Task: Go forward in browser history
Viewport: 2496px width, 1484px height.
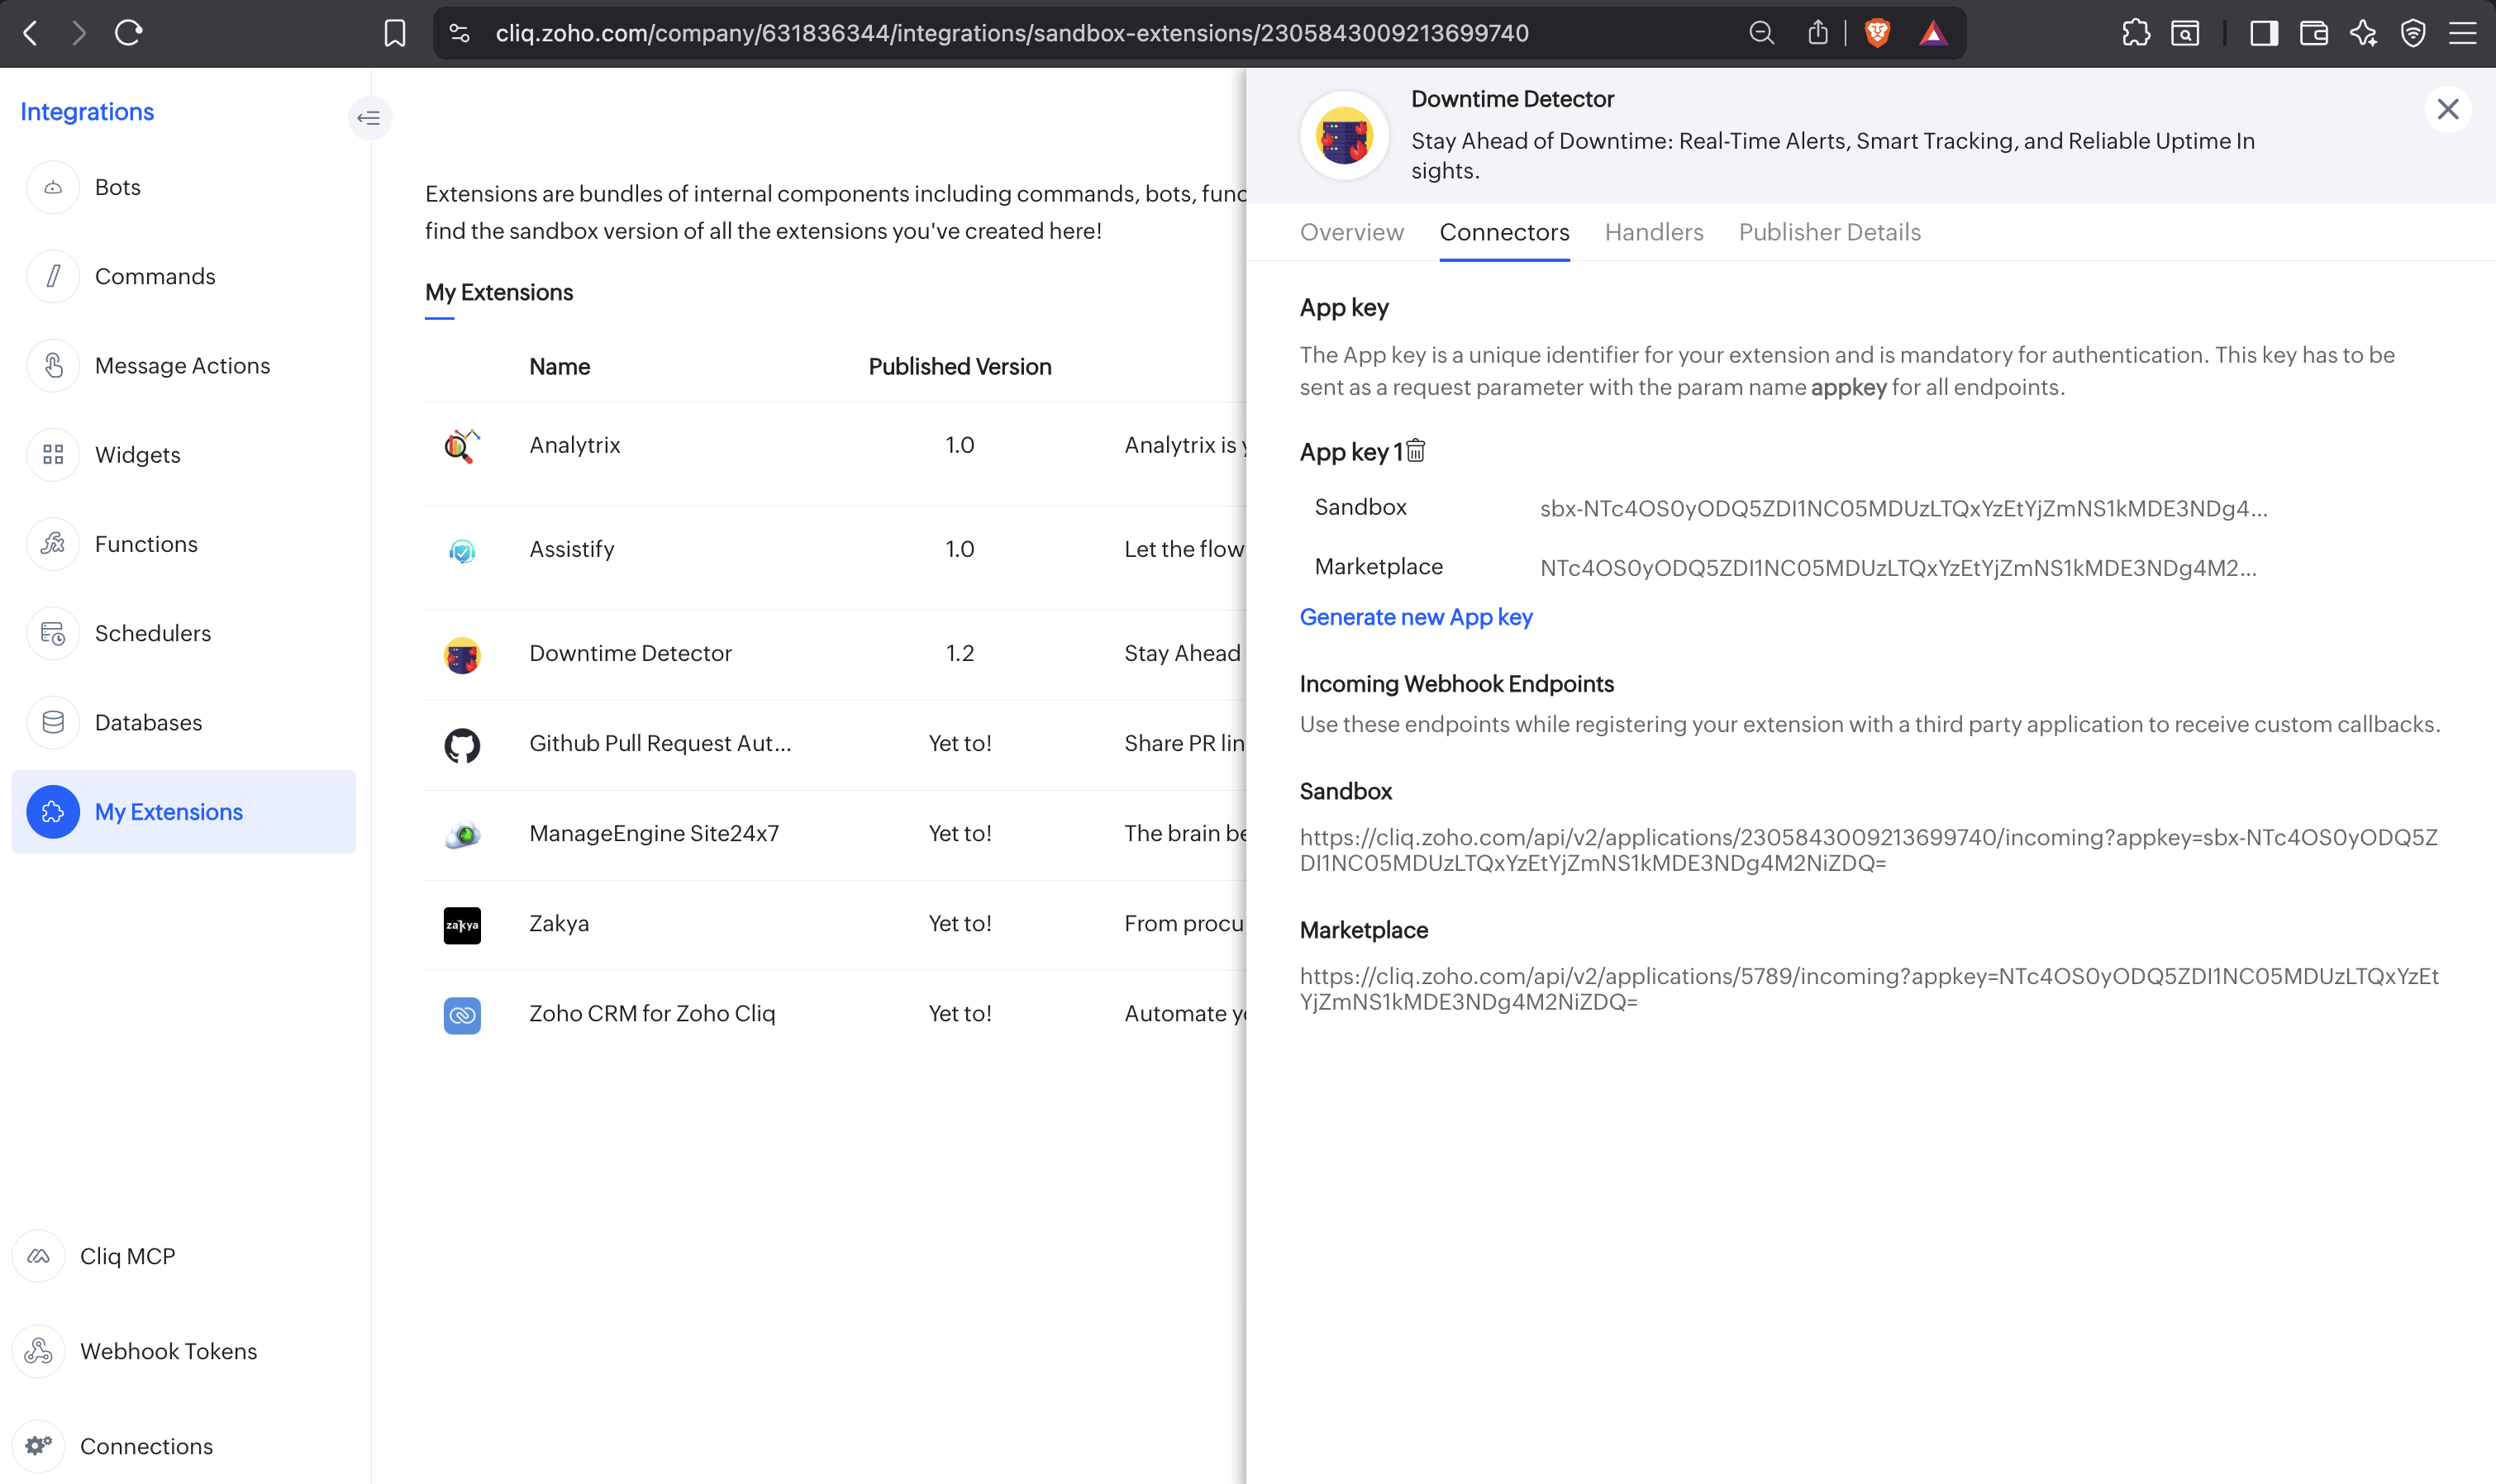Action: coord(79,33)
